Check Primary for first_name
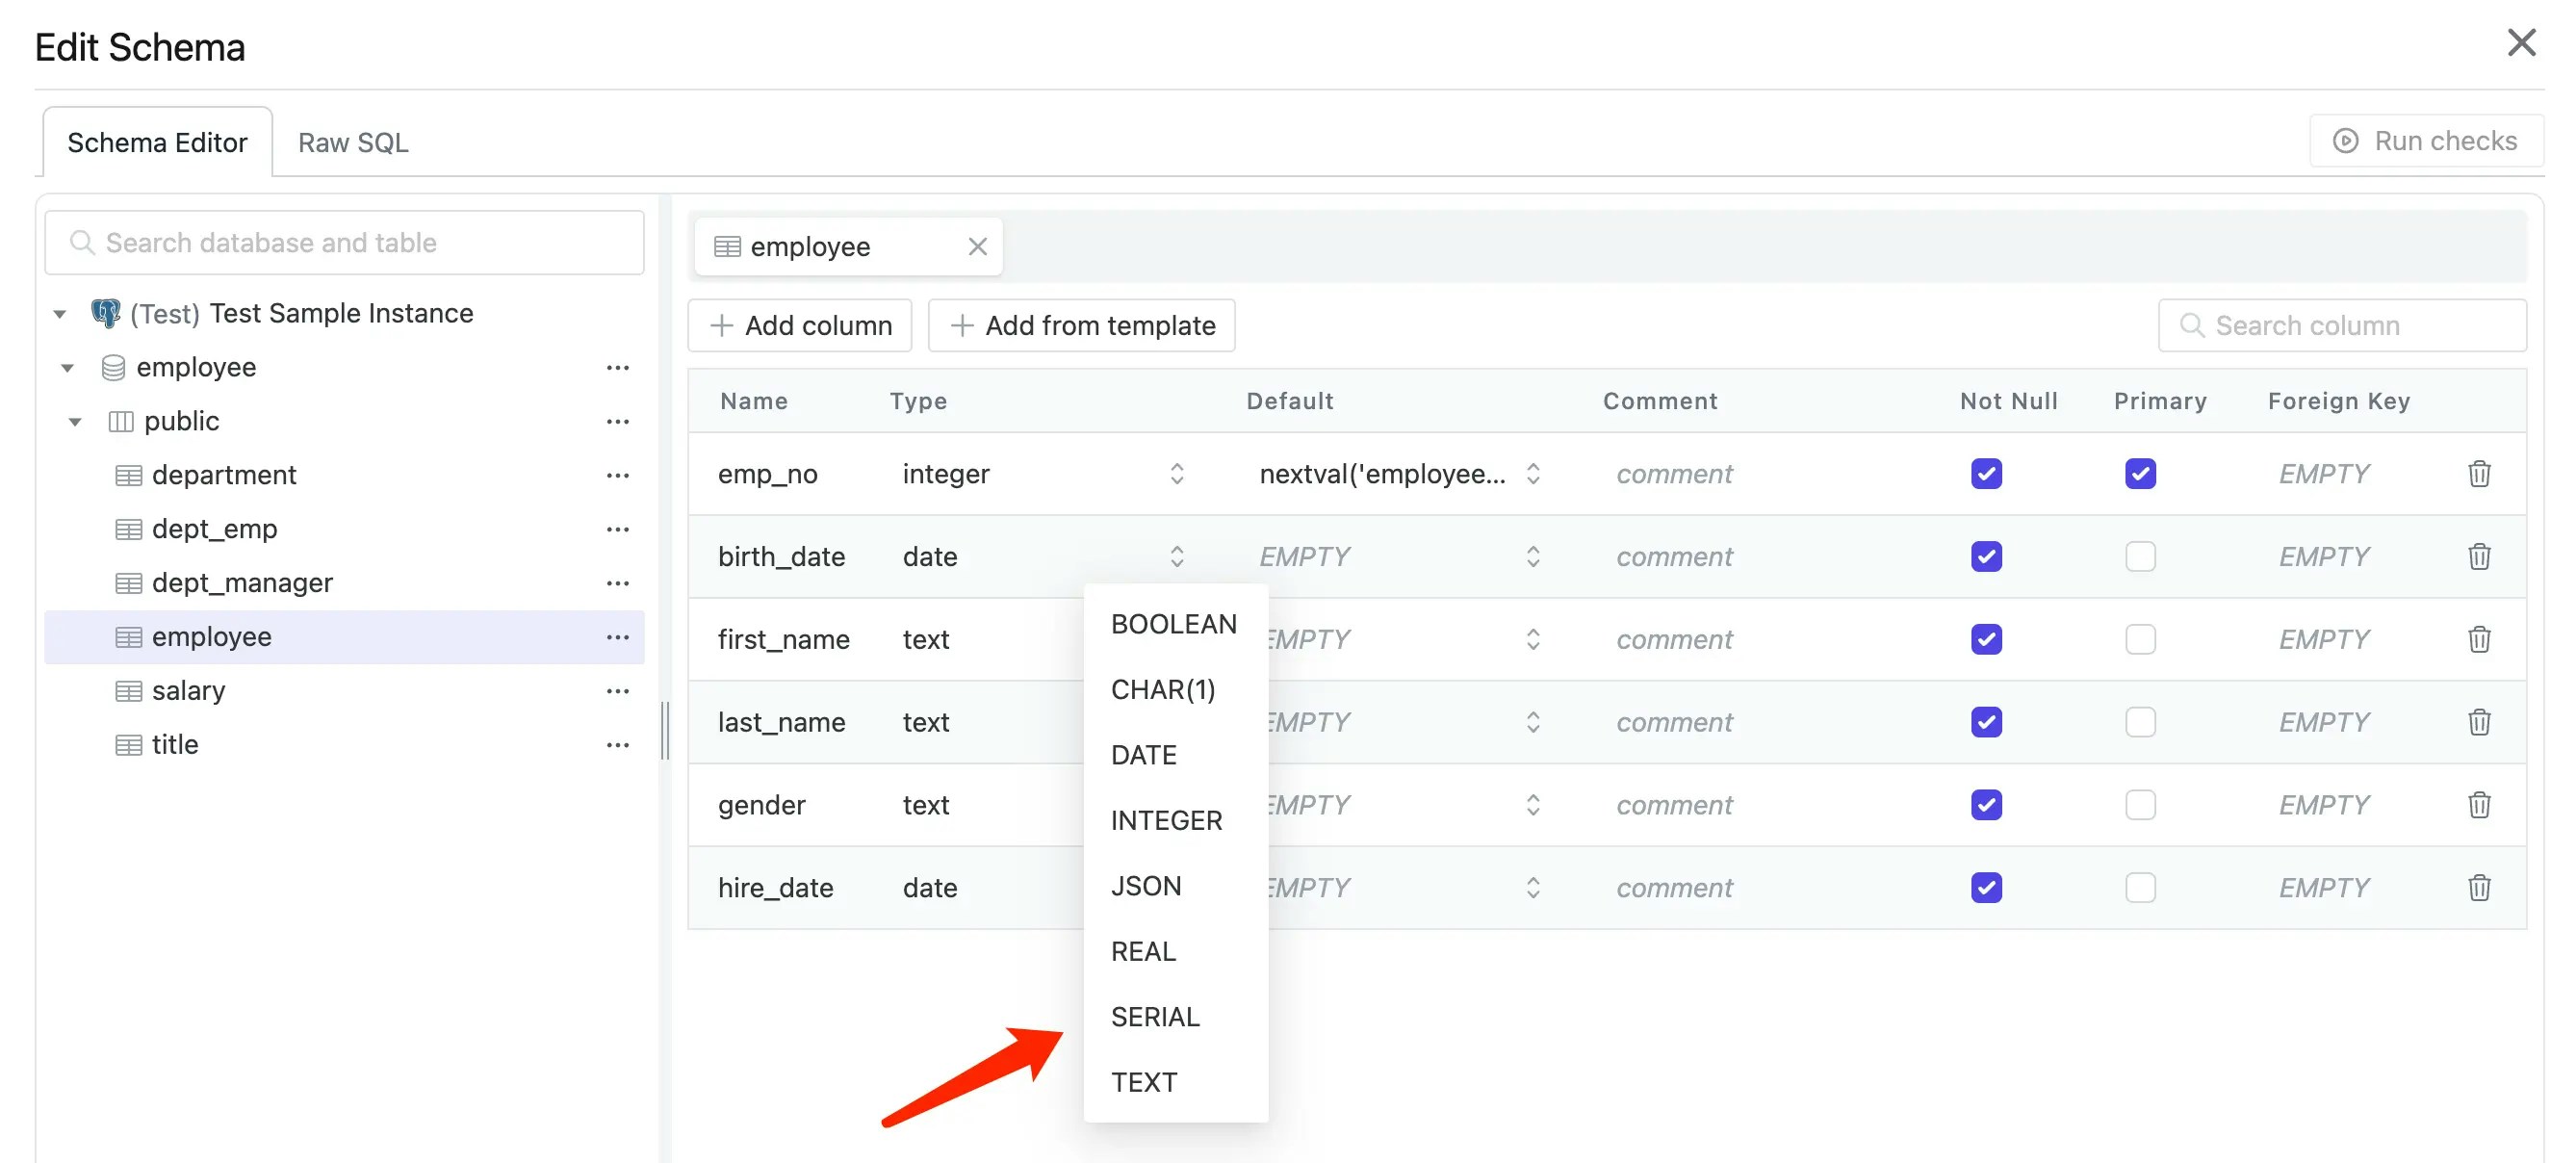Viewport: 2576px width, 1163px height. pos(2140,639)
